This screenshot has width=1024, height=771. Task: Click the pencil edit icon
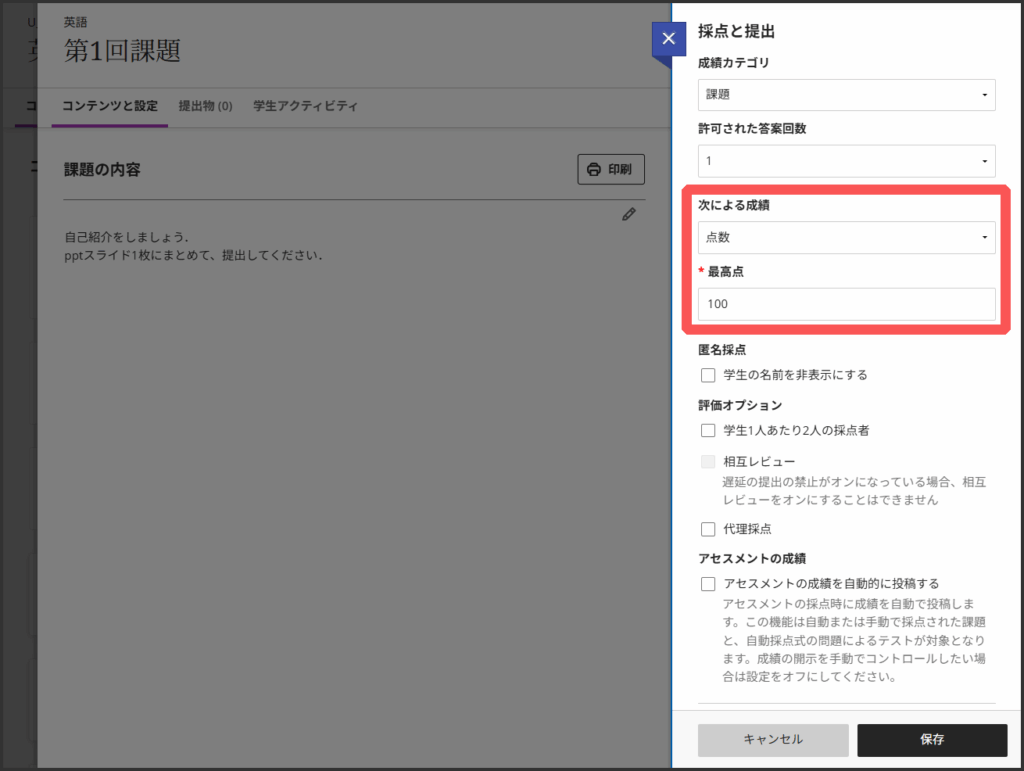tap(628, 214)
